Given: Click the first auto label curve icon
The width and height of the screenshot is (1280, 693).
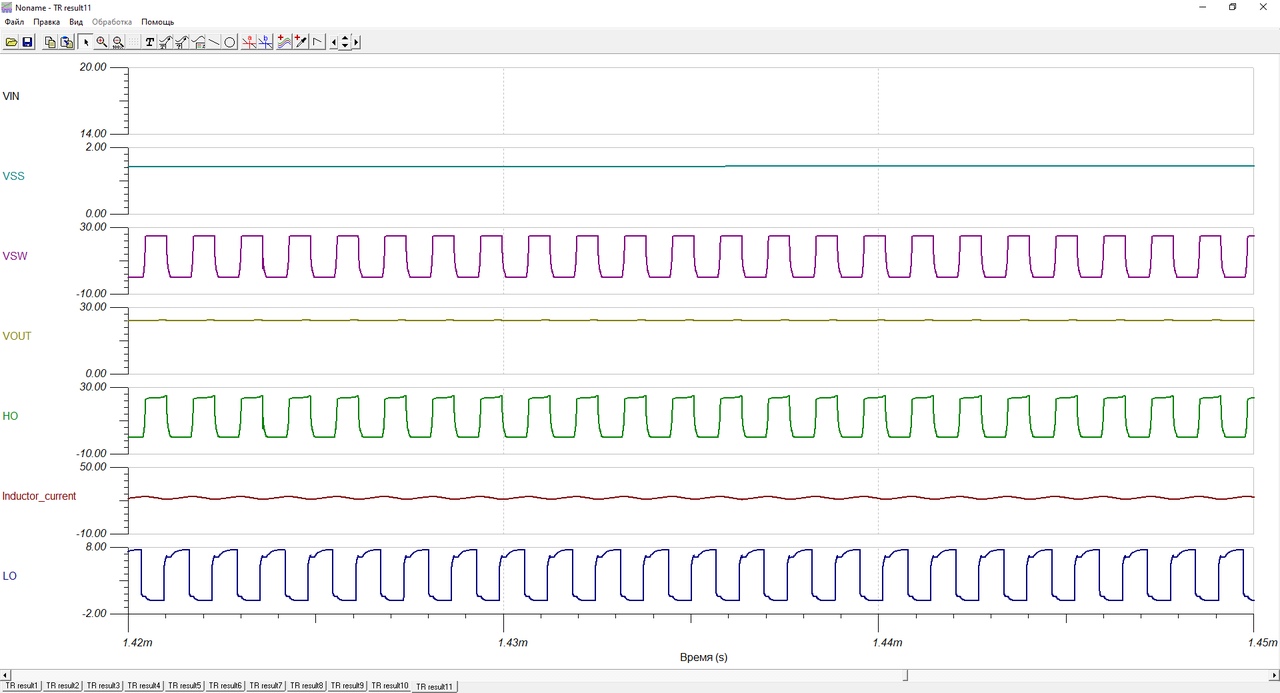Looking at the screenshot, I should pos(165,42).
